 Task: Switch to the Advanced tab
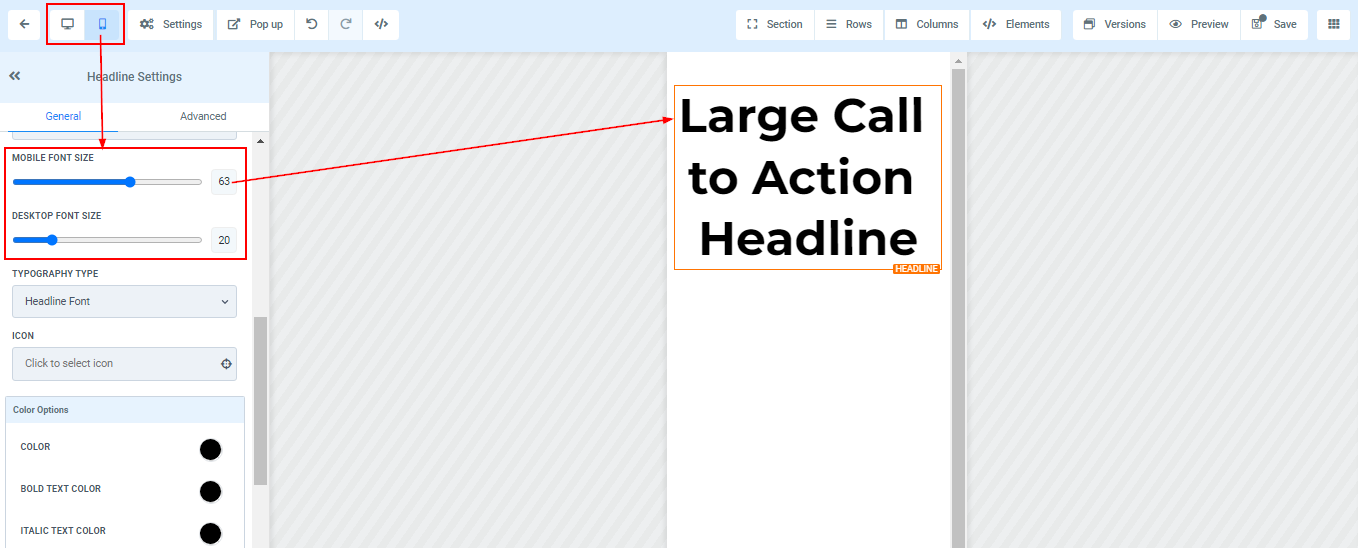pos(203,116)
